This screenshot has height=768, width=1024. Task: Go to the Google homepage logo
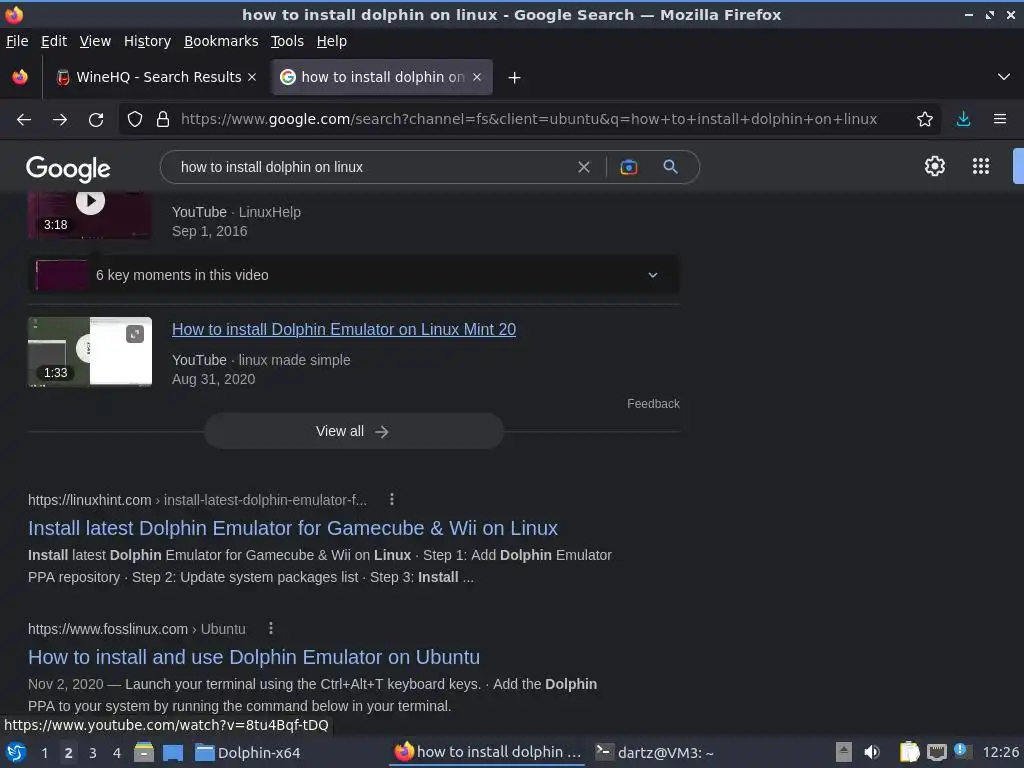point(69,168)
